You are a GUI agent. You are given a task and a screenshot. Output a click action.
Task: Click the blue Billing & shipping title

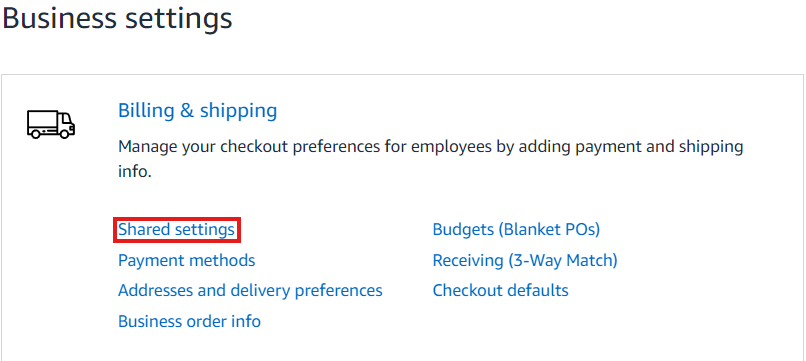point(197,111)
